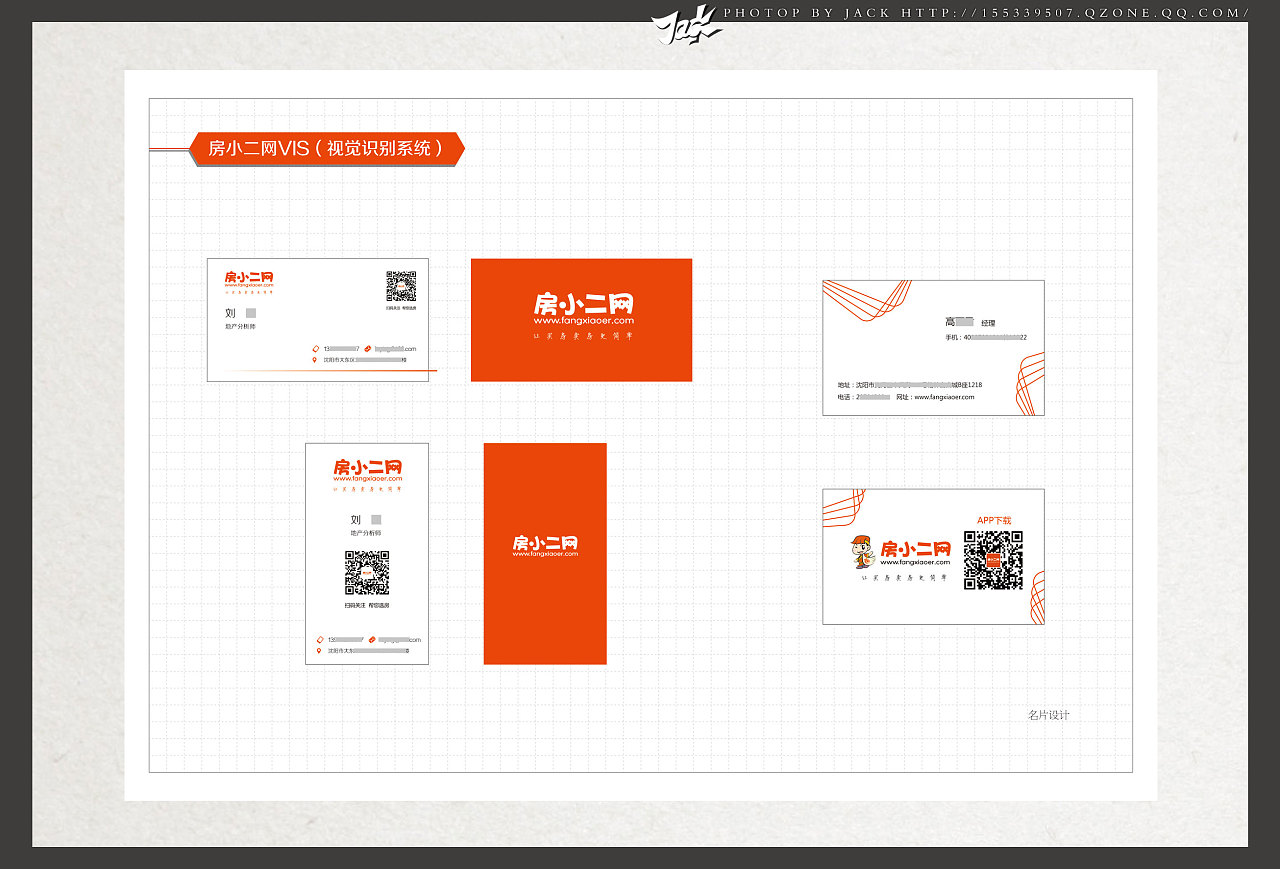Image resolution: width=1280 pixels, height=869 pixels.
Task: Click the 电话 entry on the 高 card
Action: 864,397
